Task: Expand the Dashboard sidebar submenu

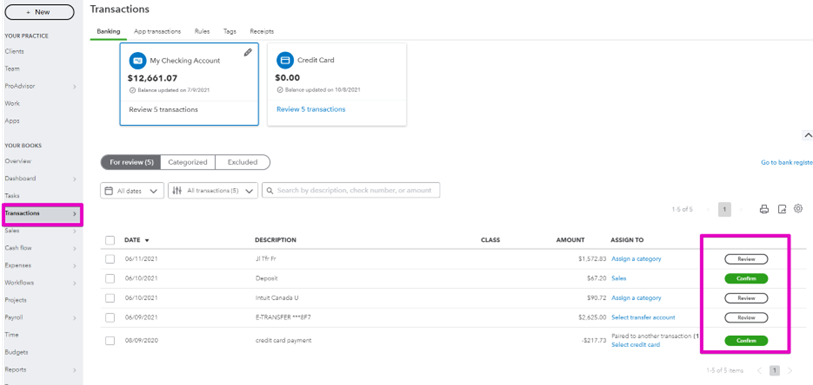Action: click(x=74, y=179)
